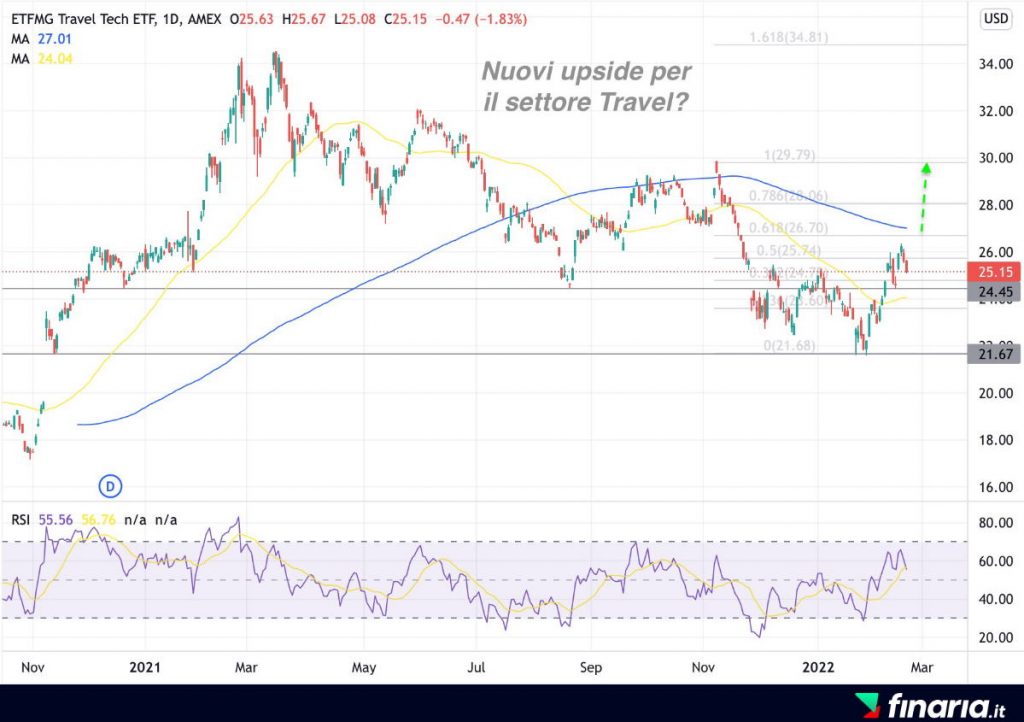Click the dividend 'D' marker icon
This screenshot has height=722, width=1024.
click(x=110, y=486)
